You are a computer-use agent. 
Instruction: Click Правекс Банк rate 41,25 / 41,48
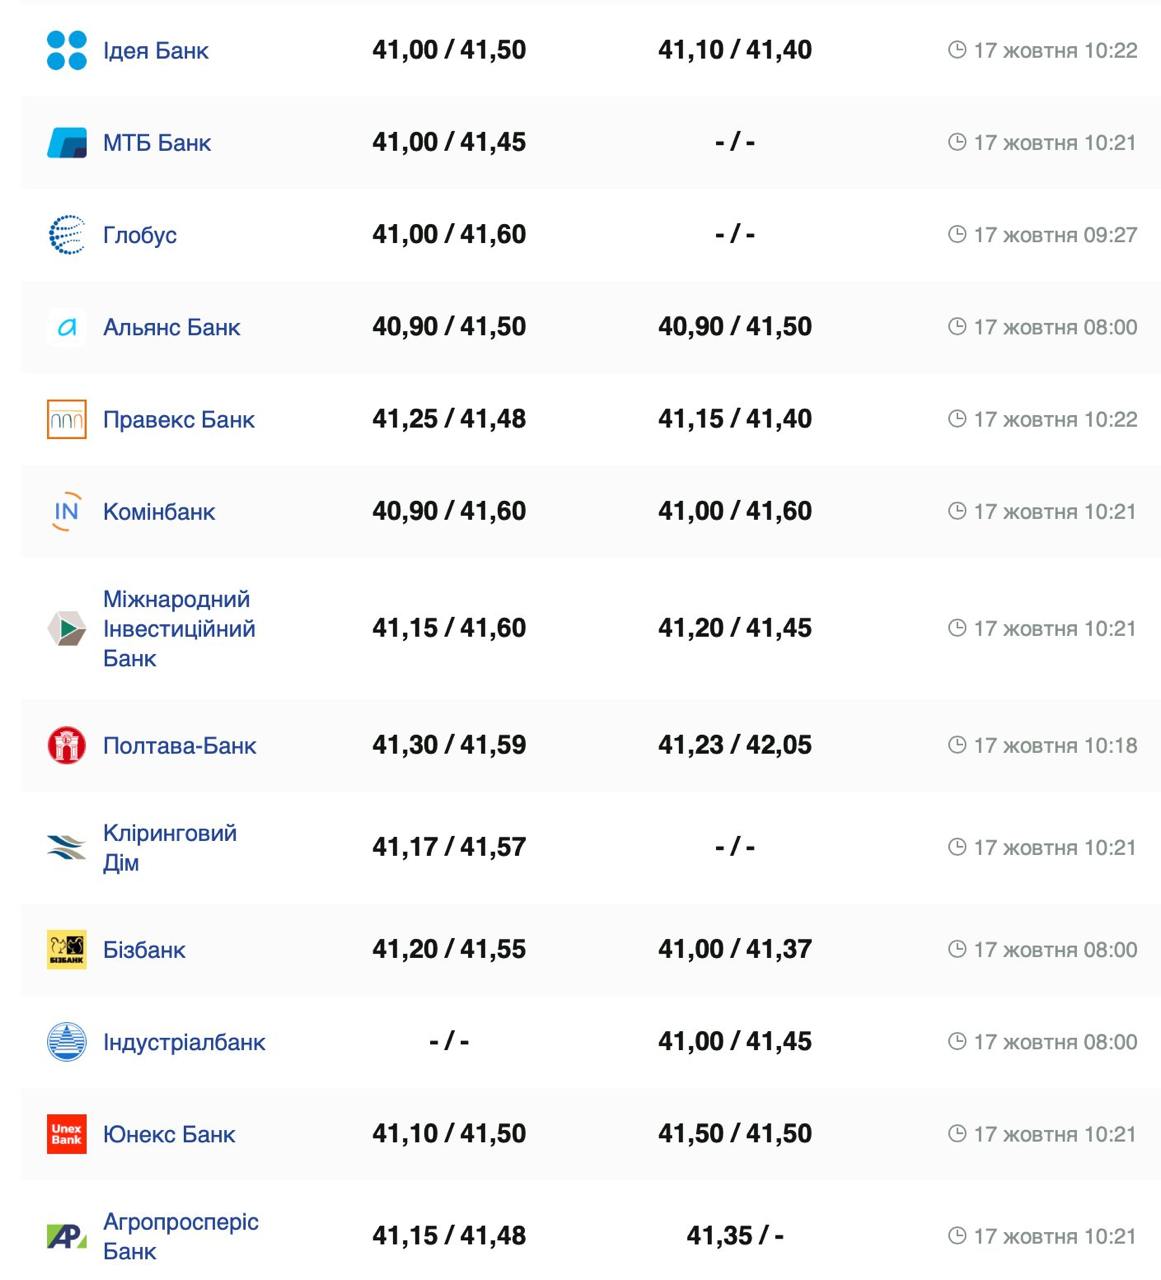(449, 419)
